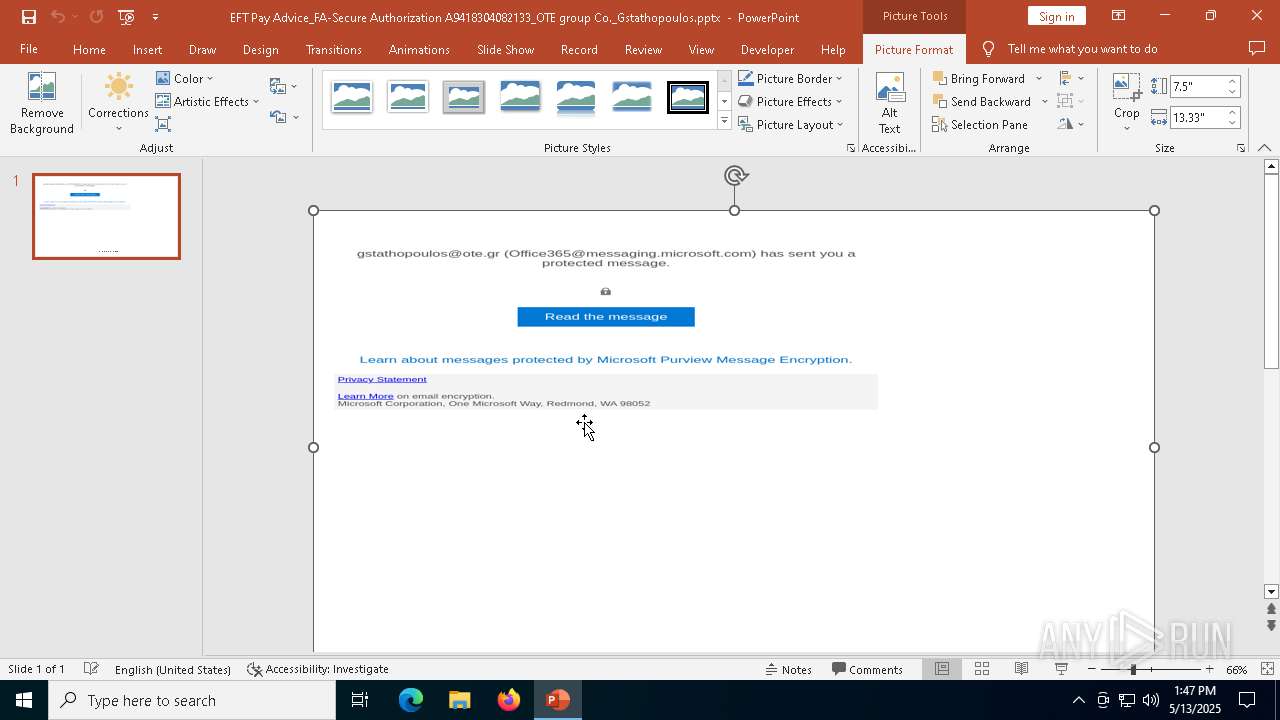This screenshot has width=1280, height=720.
Task: Apply the third picture style with gray frame
Action: (x=464, y=97)
